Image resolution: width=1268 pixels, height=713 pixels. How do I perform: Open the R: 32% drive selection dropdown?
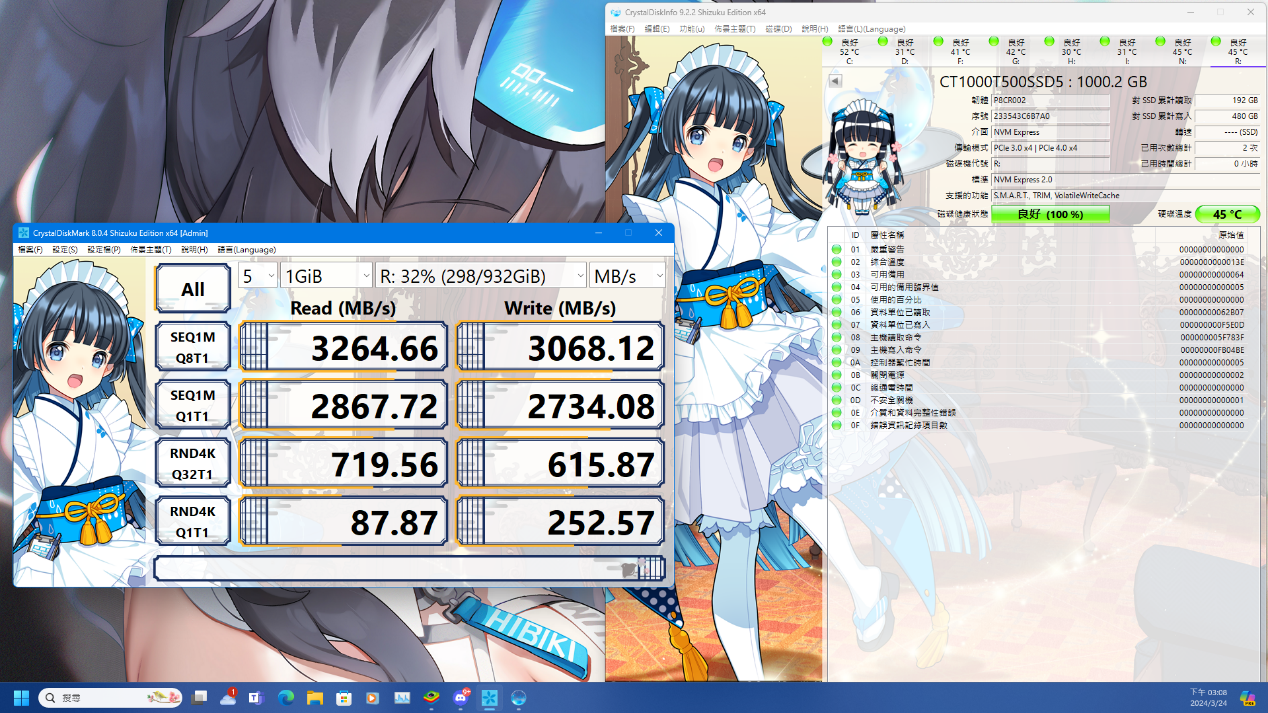[x=480, y=276]
